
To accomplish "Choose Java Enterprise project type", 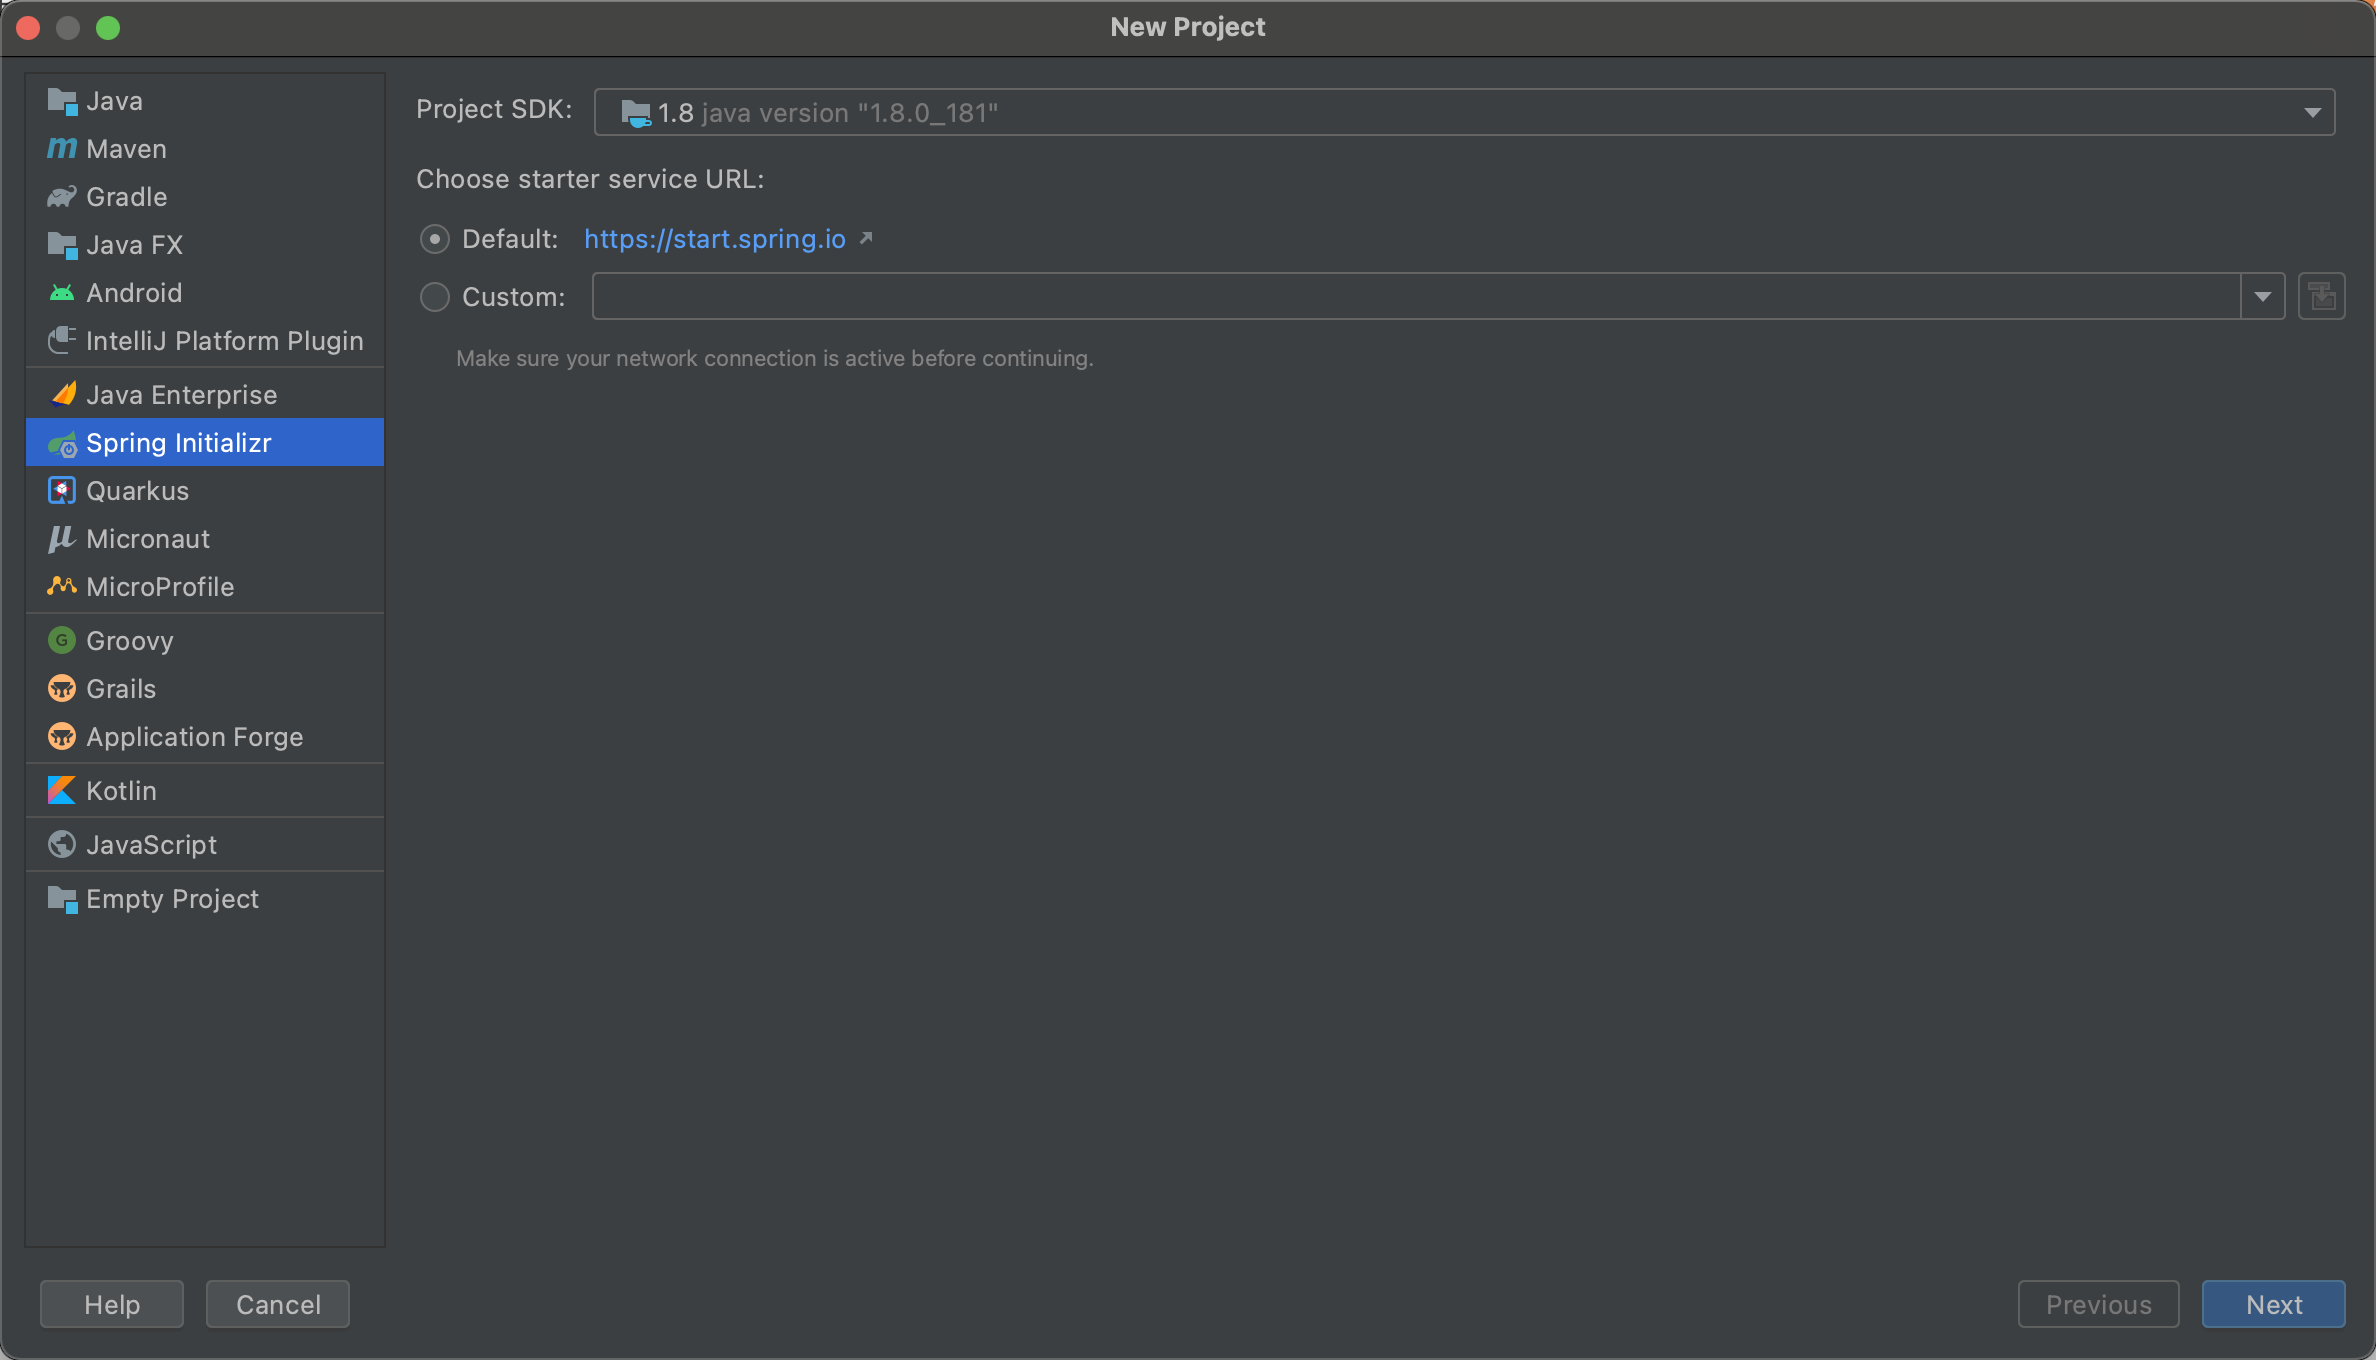I will coord(181,395).
